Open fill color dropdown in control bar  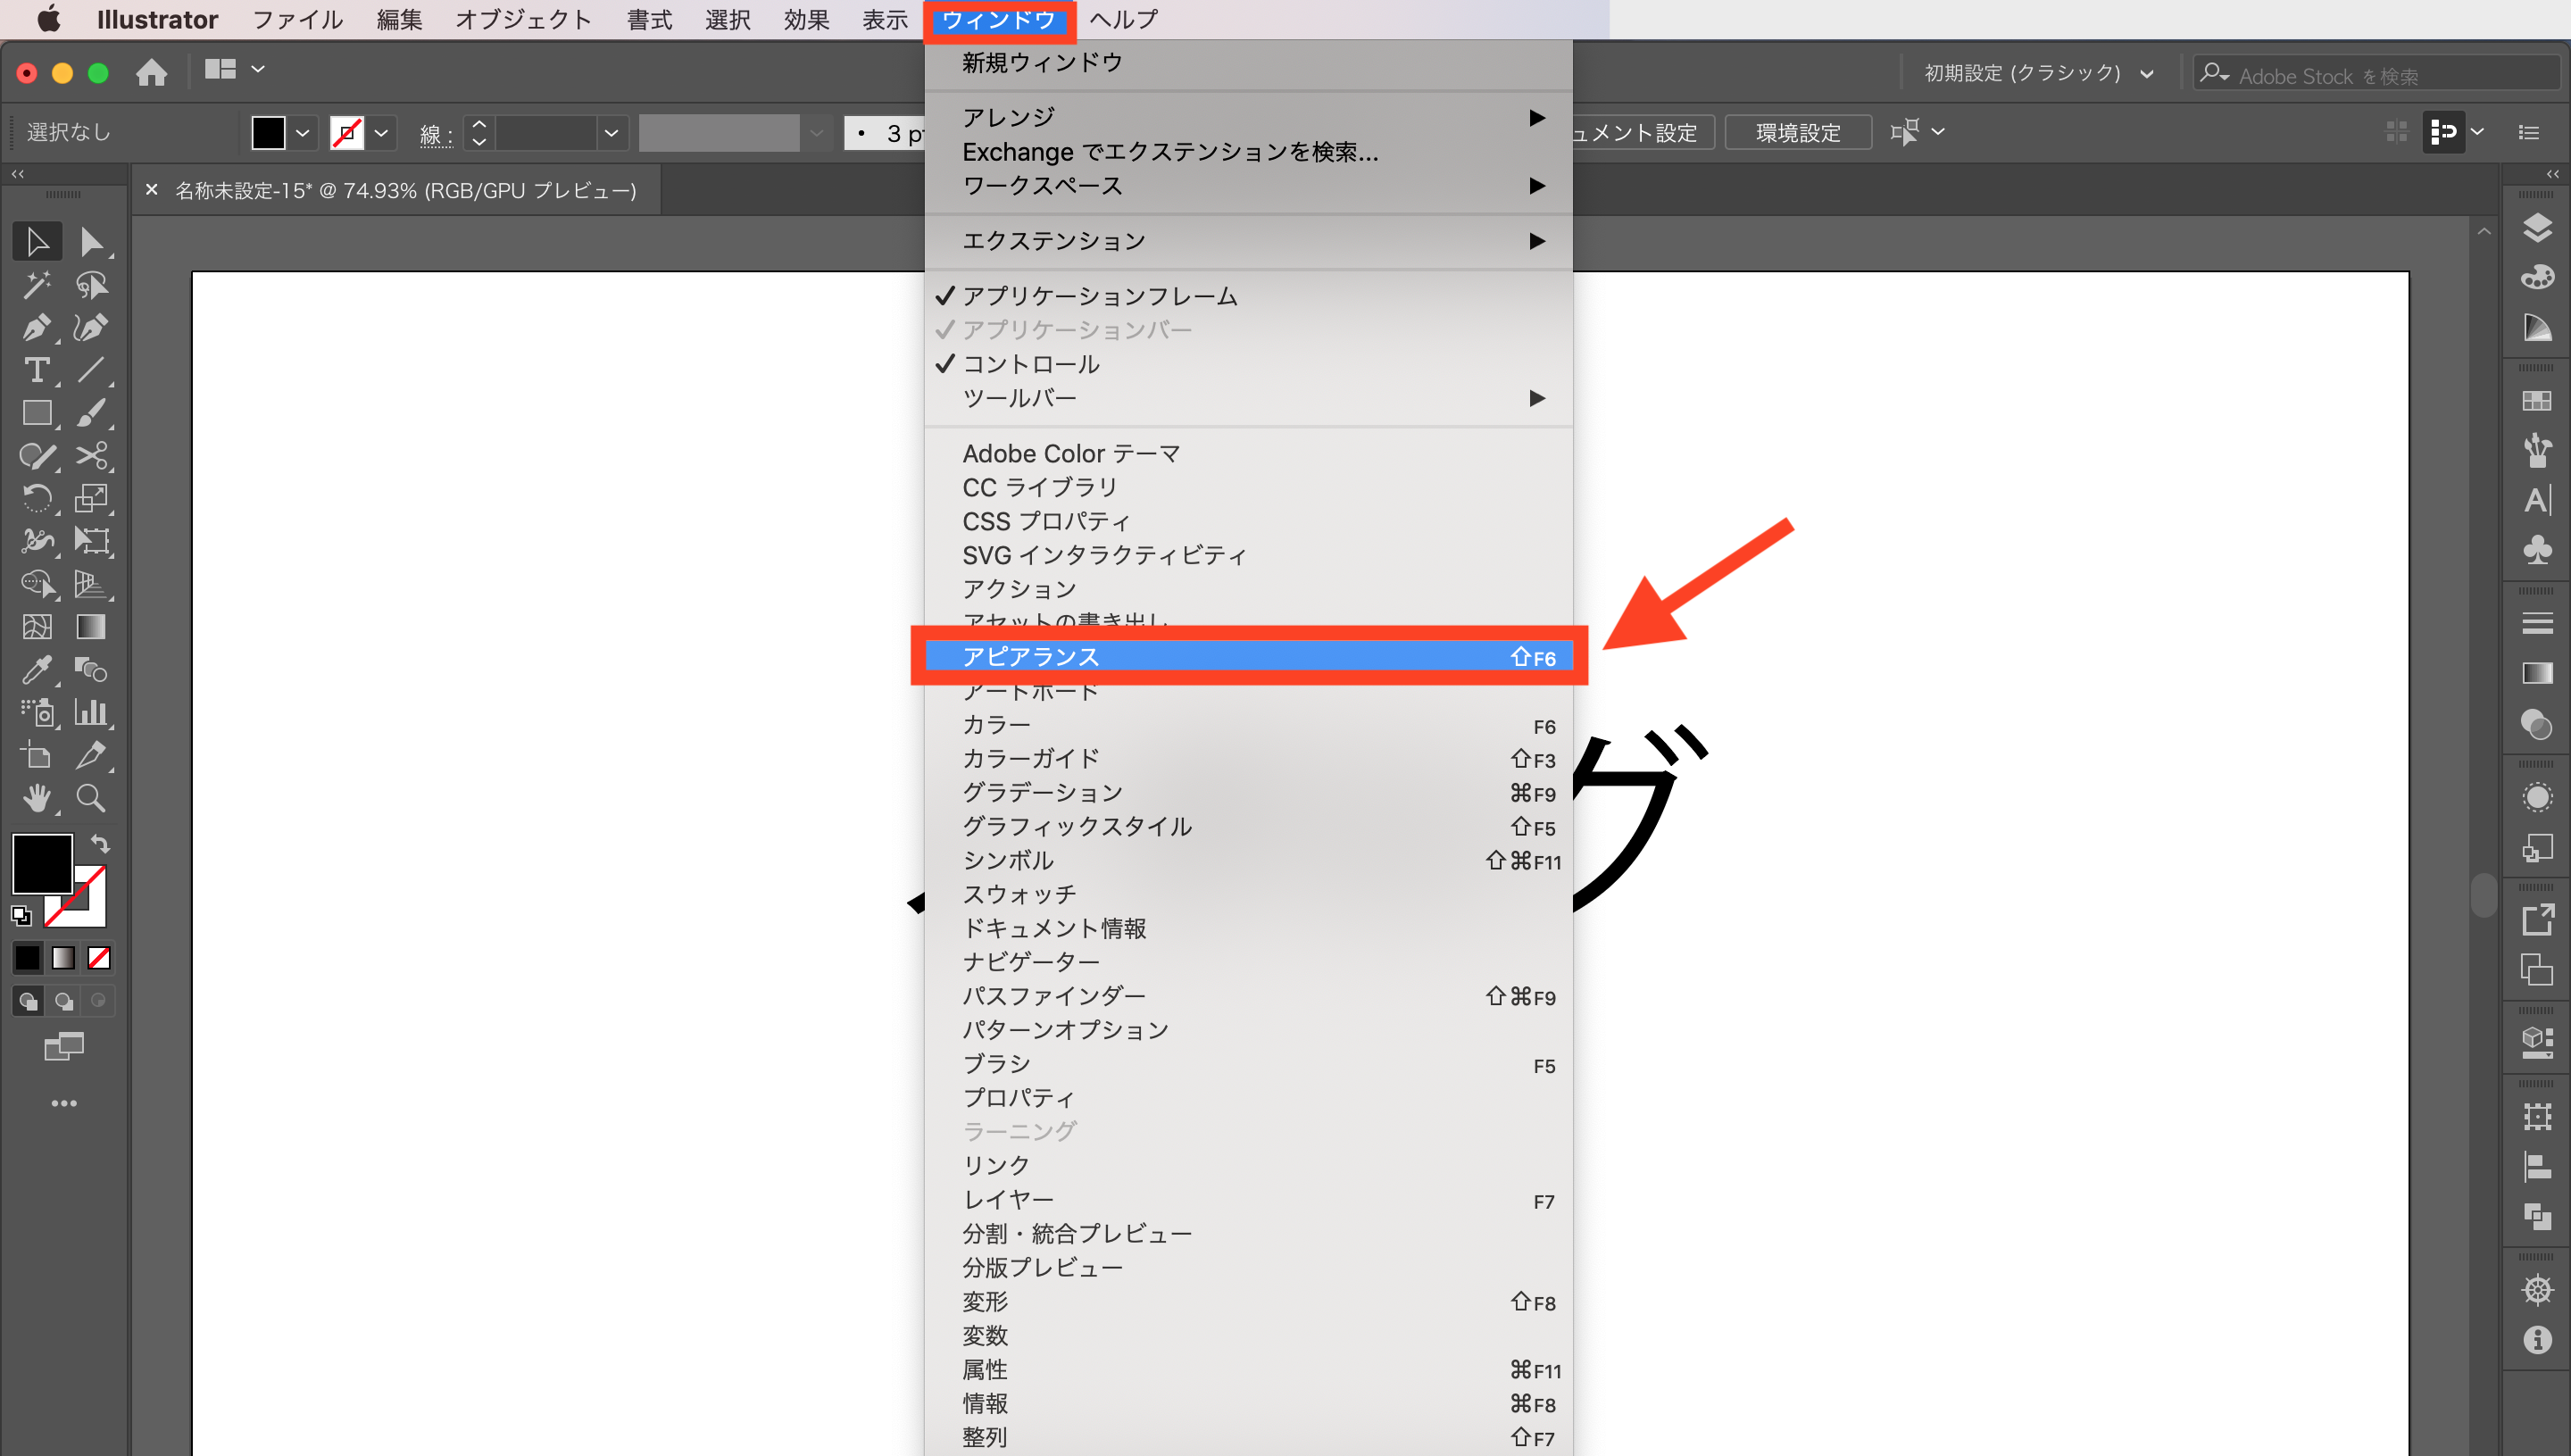[303, 132]
